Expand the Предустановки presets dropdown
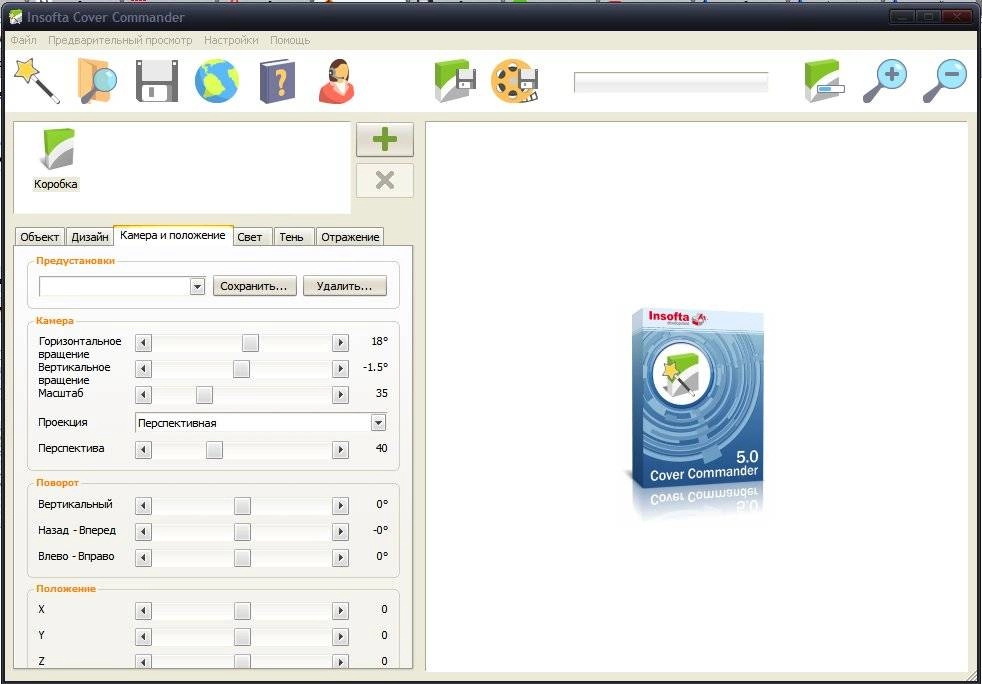Image resolution: width=982 pixels, height=684 pixels. (x=197, y=286)
